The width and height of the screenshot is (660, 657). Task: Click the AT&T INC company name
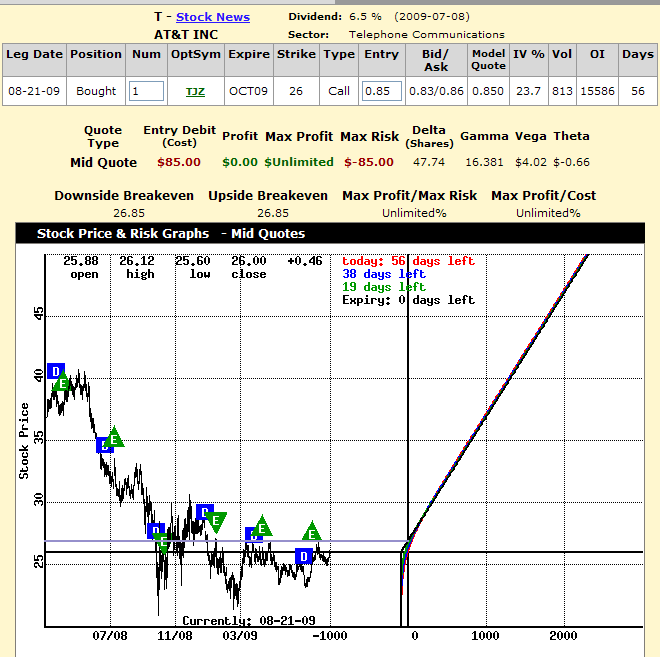click(186, 35)
